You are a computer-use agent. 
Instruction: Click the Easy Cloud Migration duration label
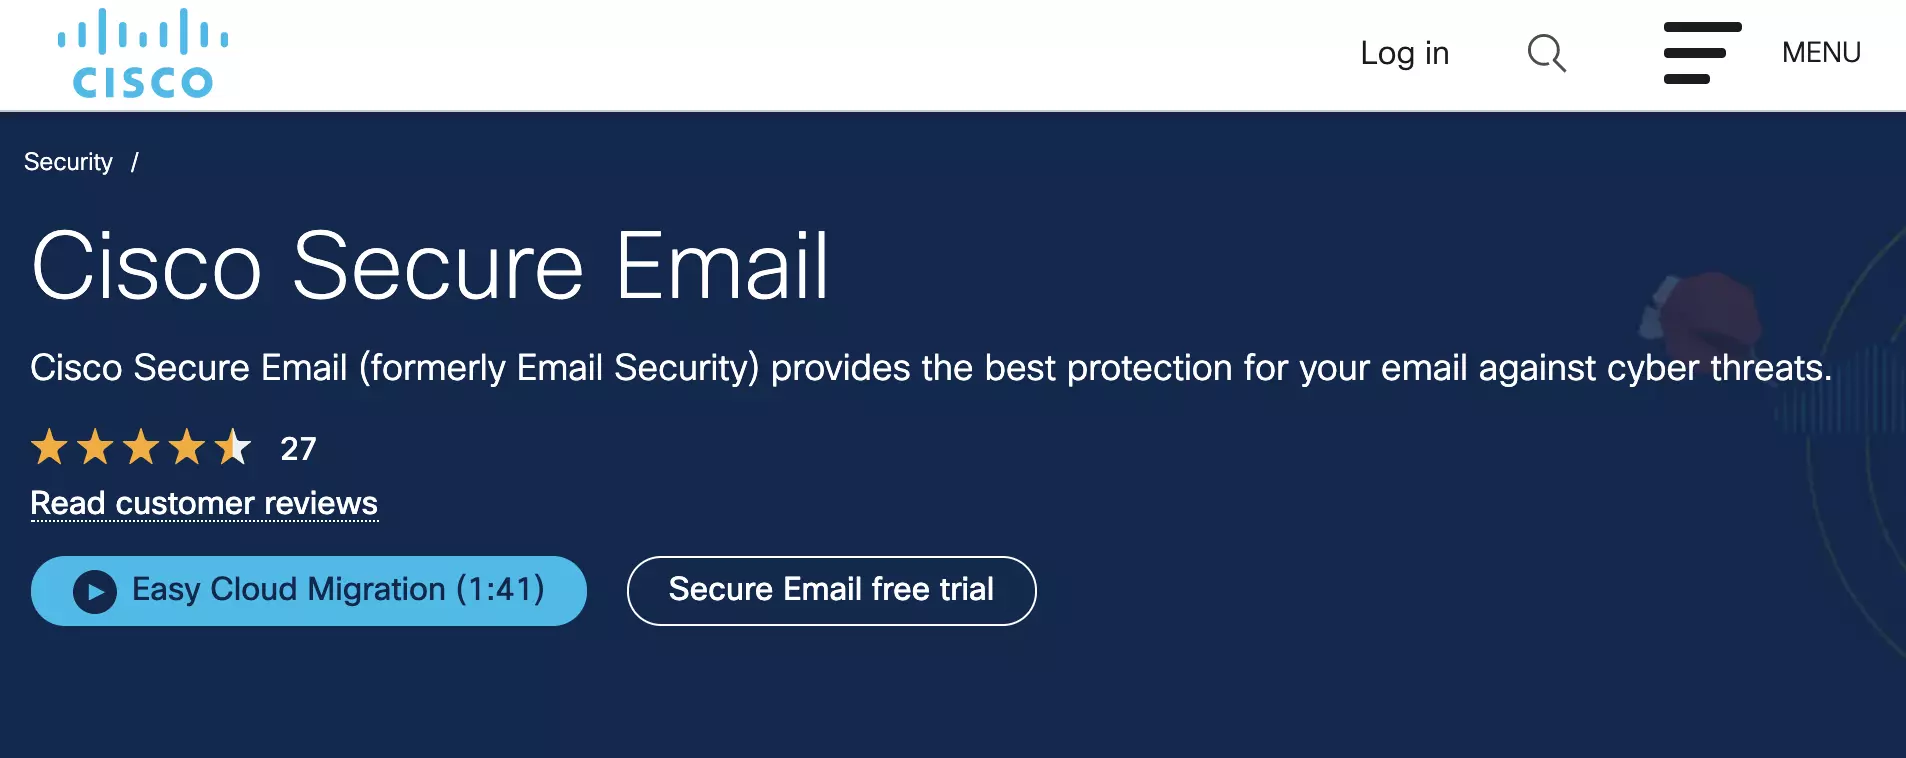click(x=498, y=590)
